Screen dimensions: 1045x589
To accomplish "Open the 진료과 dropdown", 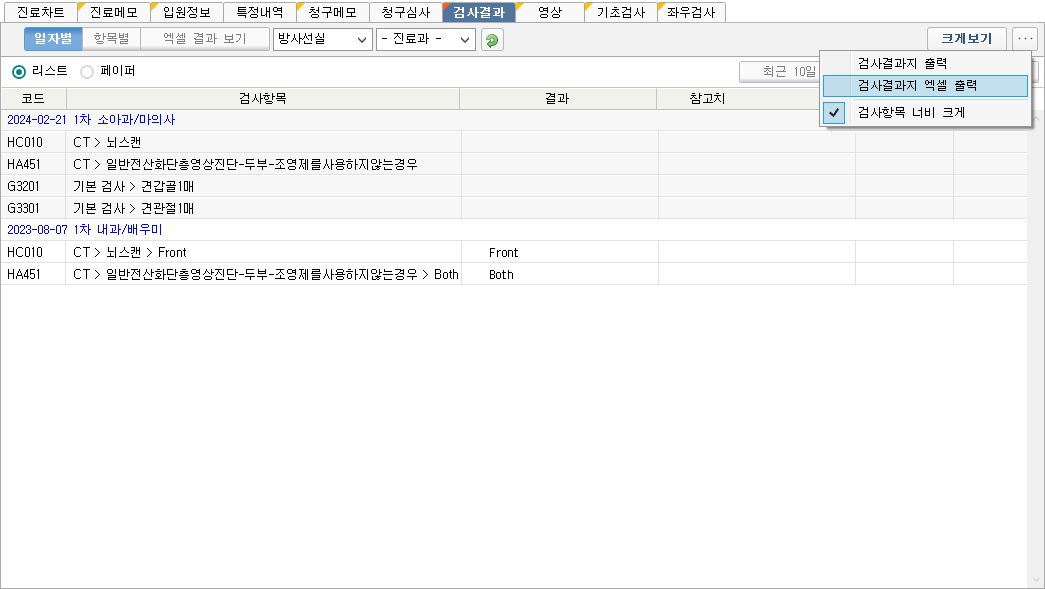I will 425,40.
